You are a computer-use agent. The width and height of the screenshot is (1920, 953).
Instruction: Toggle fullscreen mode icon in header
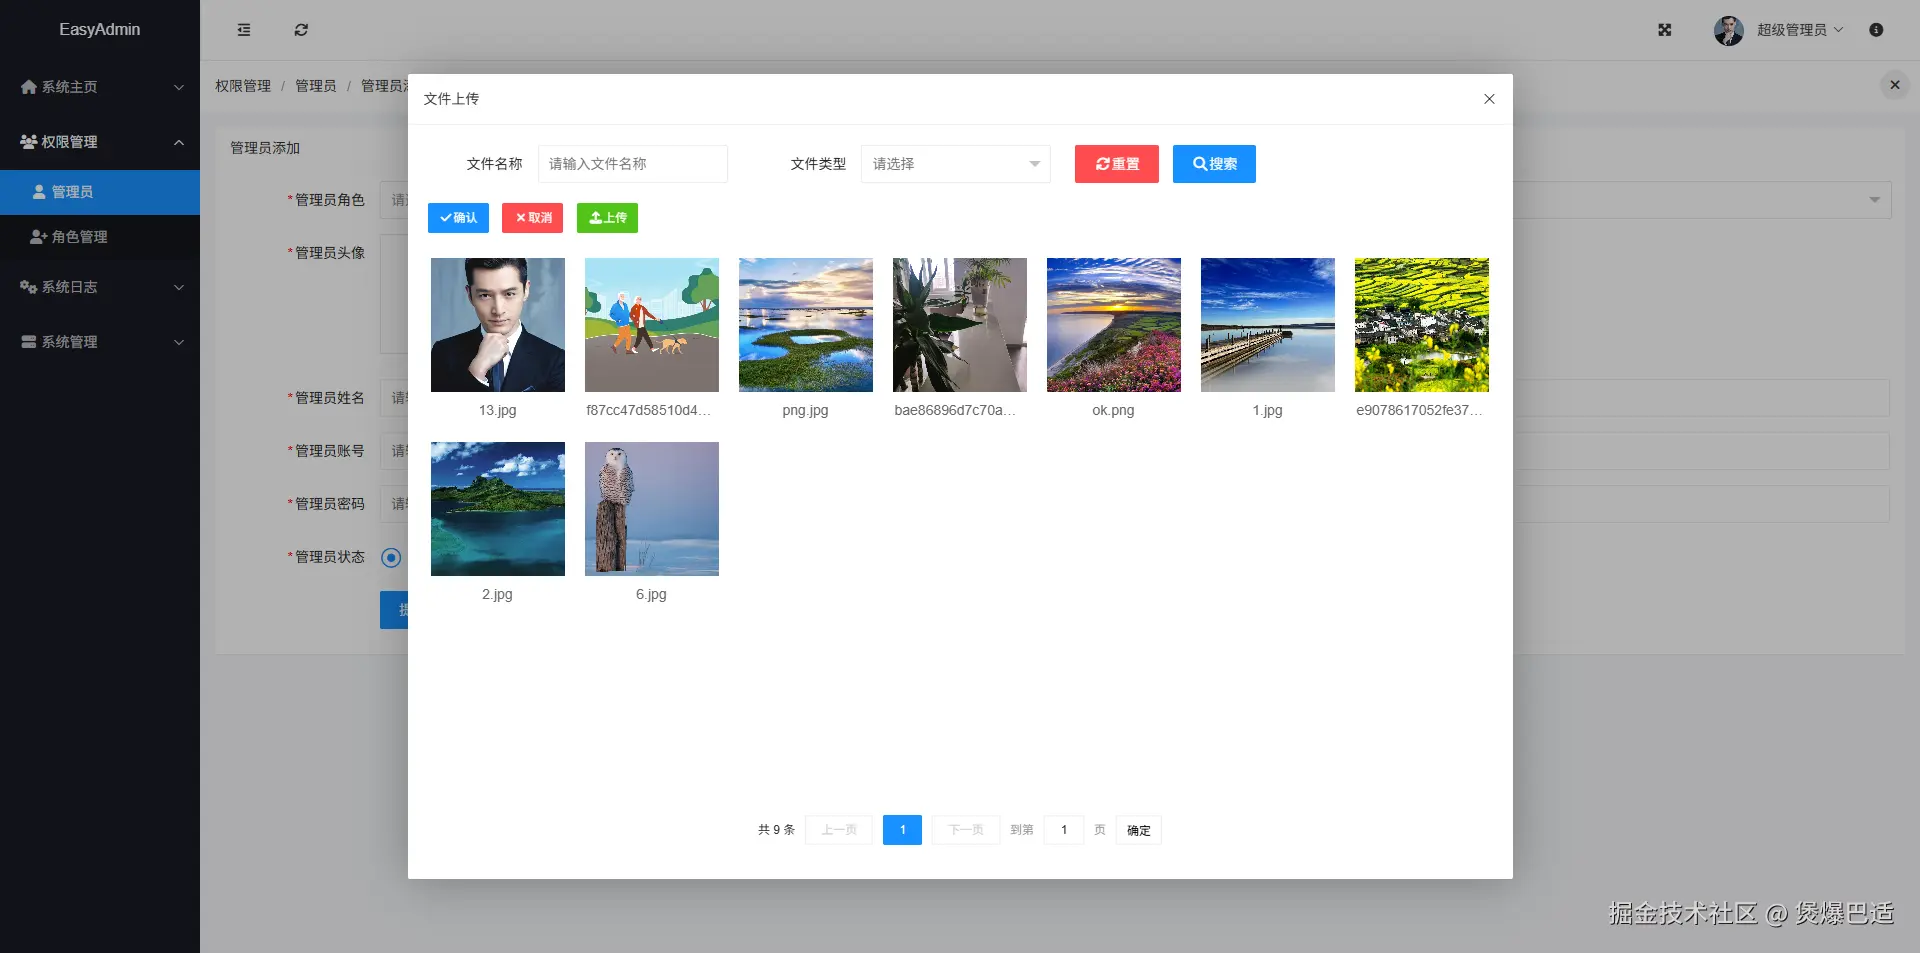click(1665, 30)
